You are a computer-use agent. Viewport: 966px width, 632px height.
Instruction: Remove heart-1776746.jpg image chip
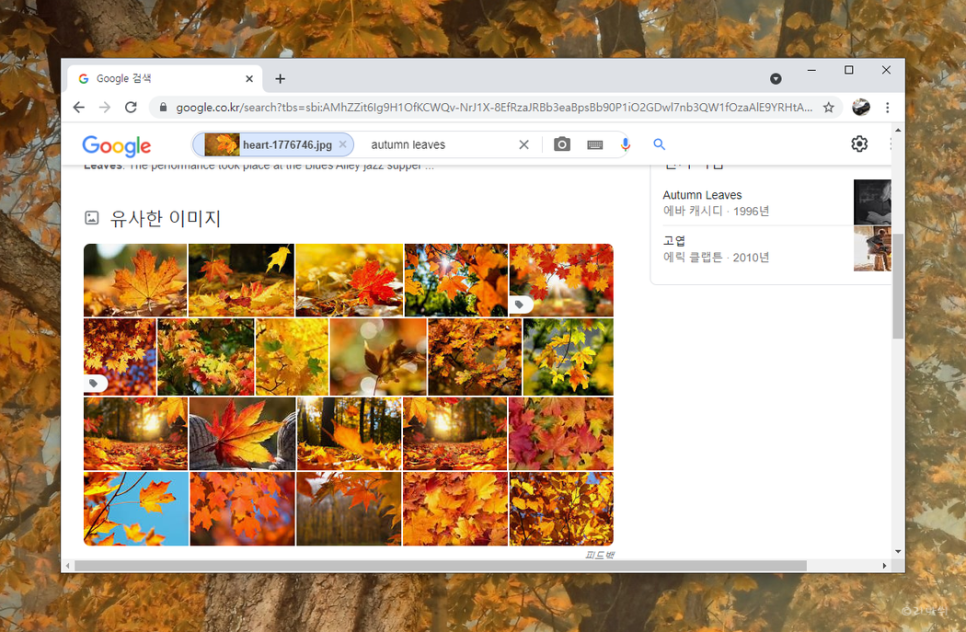coord(343,144)
